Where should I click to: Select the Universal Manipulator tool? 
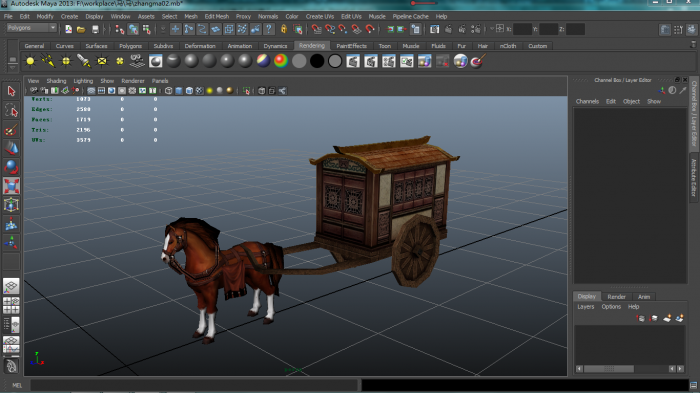click(x=11, y=205)
